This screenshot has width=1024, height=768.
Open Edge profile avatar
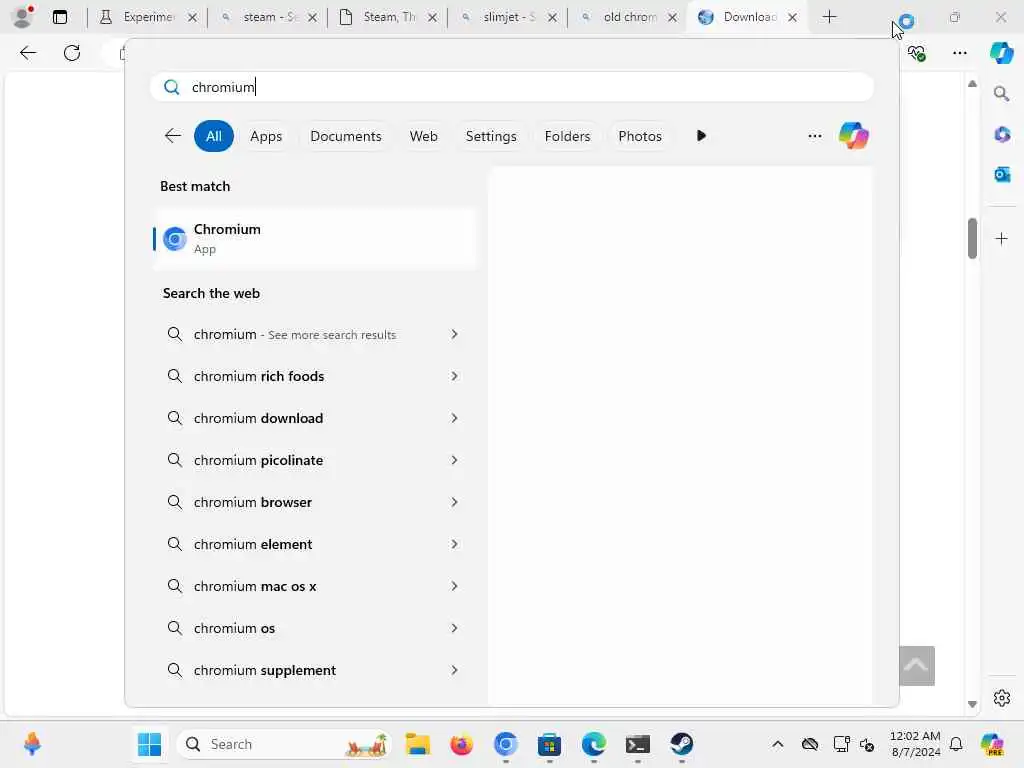point(22,17)
